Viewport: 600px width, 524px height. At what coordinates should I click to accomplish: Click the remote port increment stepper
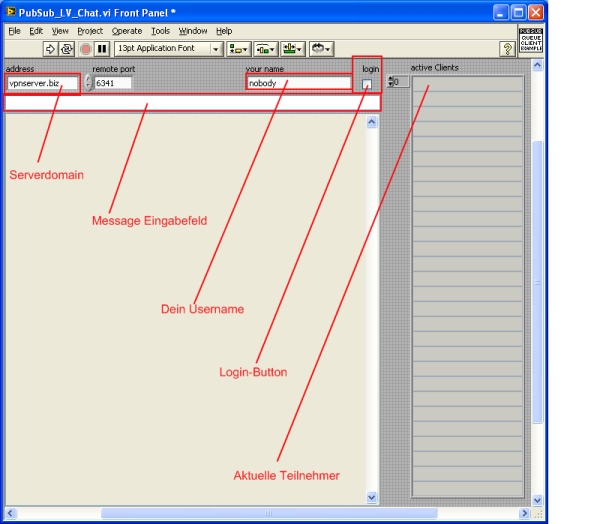point(88,79)
